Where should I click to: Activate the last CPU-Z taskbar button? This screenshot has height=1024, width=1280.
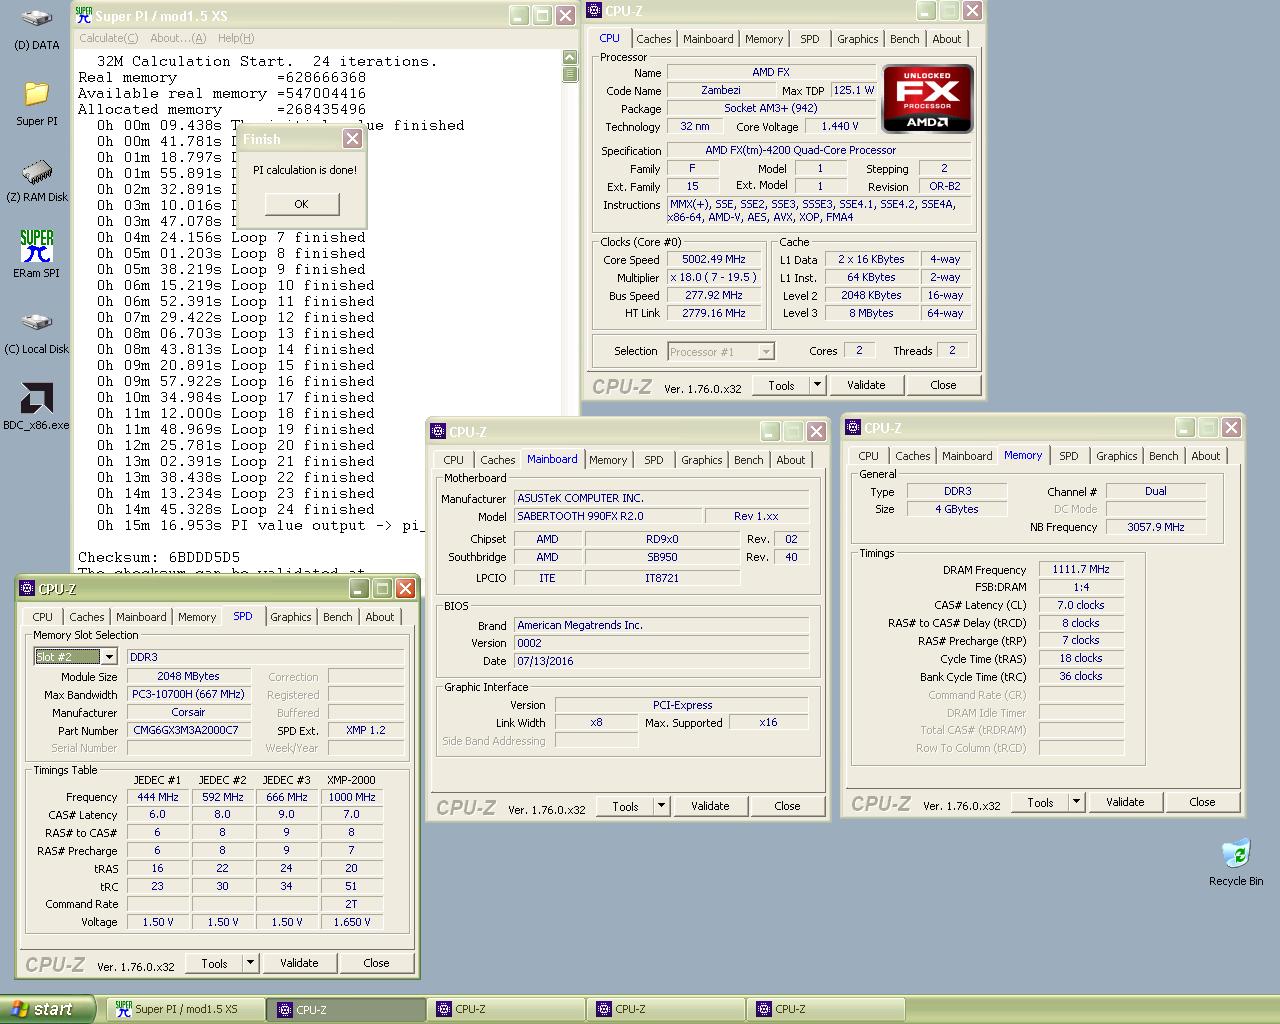coord(826,1010)
